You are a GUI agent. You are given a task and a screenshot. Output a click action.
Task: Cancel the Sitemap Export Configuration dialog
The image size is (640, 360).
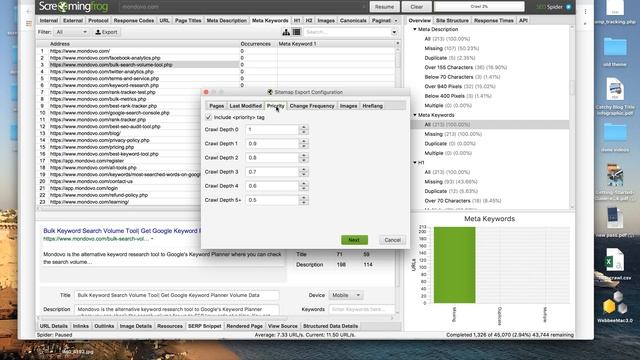coord(392,240)
